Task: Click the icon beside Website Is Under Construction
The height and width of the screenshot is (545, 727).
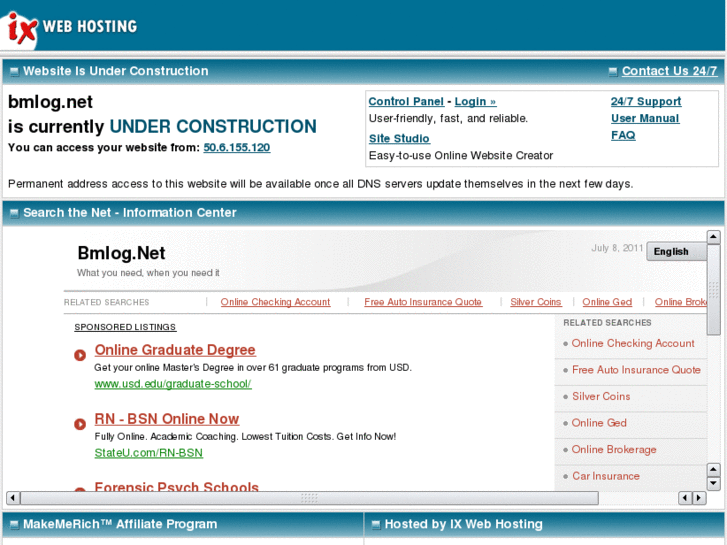Action: tap(14, 71)
